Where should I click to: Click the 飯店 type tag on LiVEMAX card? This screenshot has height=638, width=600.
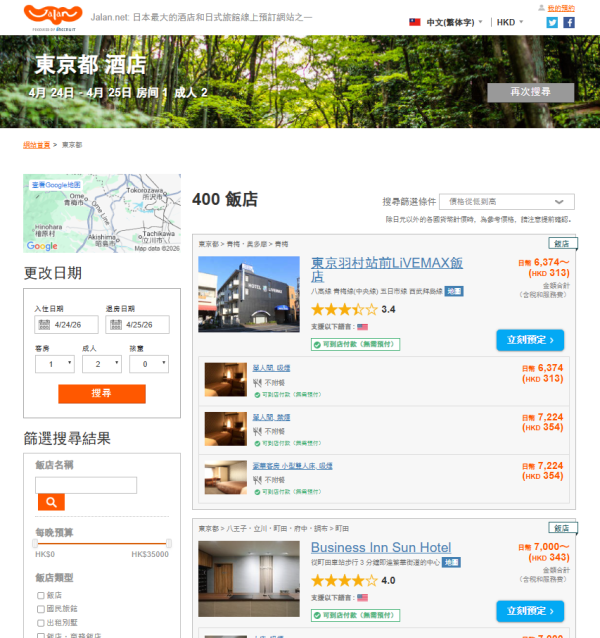562,243
